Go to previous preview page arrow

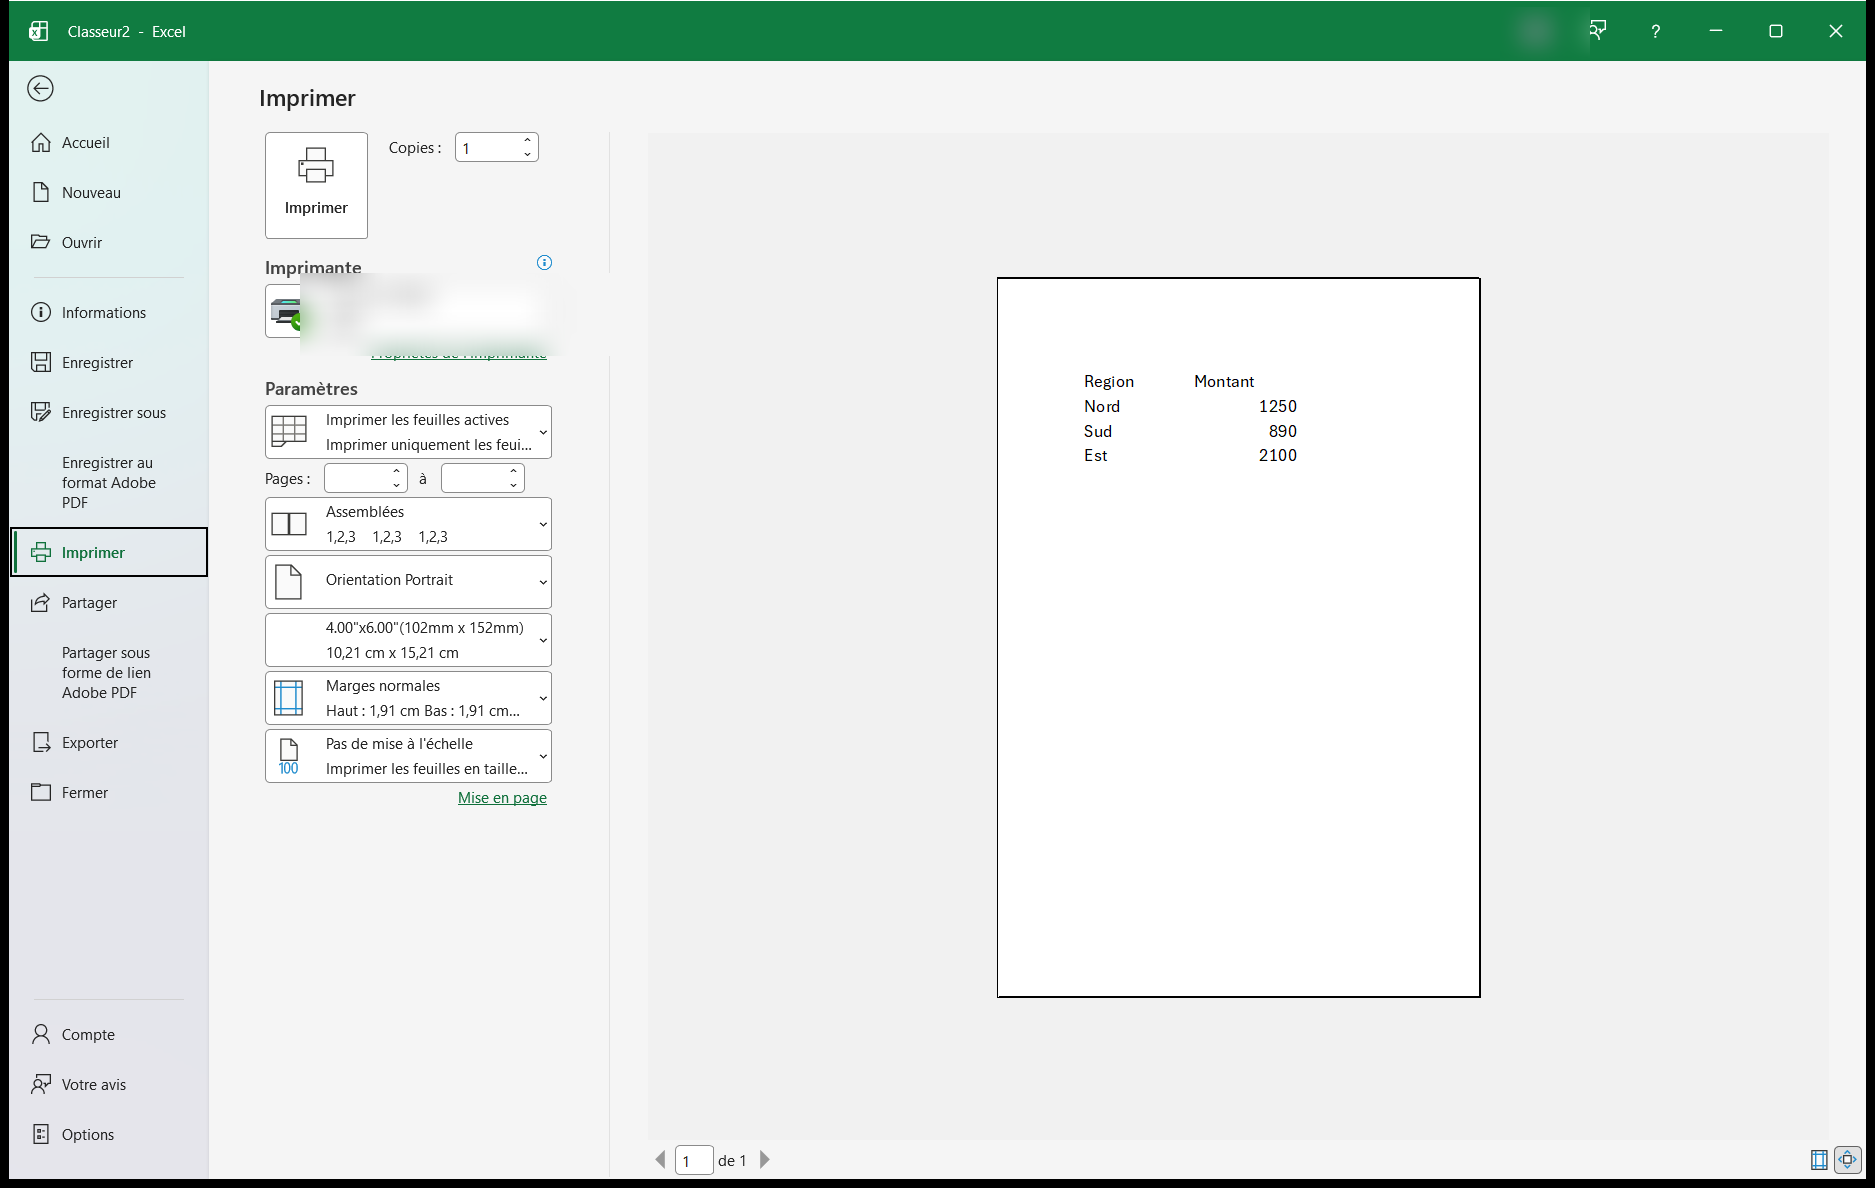660,1160
